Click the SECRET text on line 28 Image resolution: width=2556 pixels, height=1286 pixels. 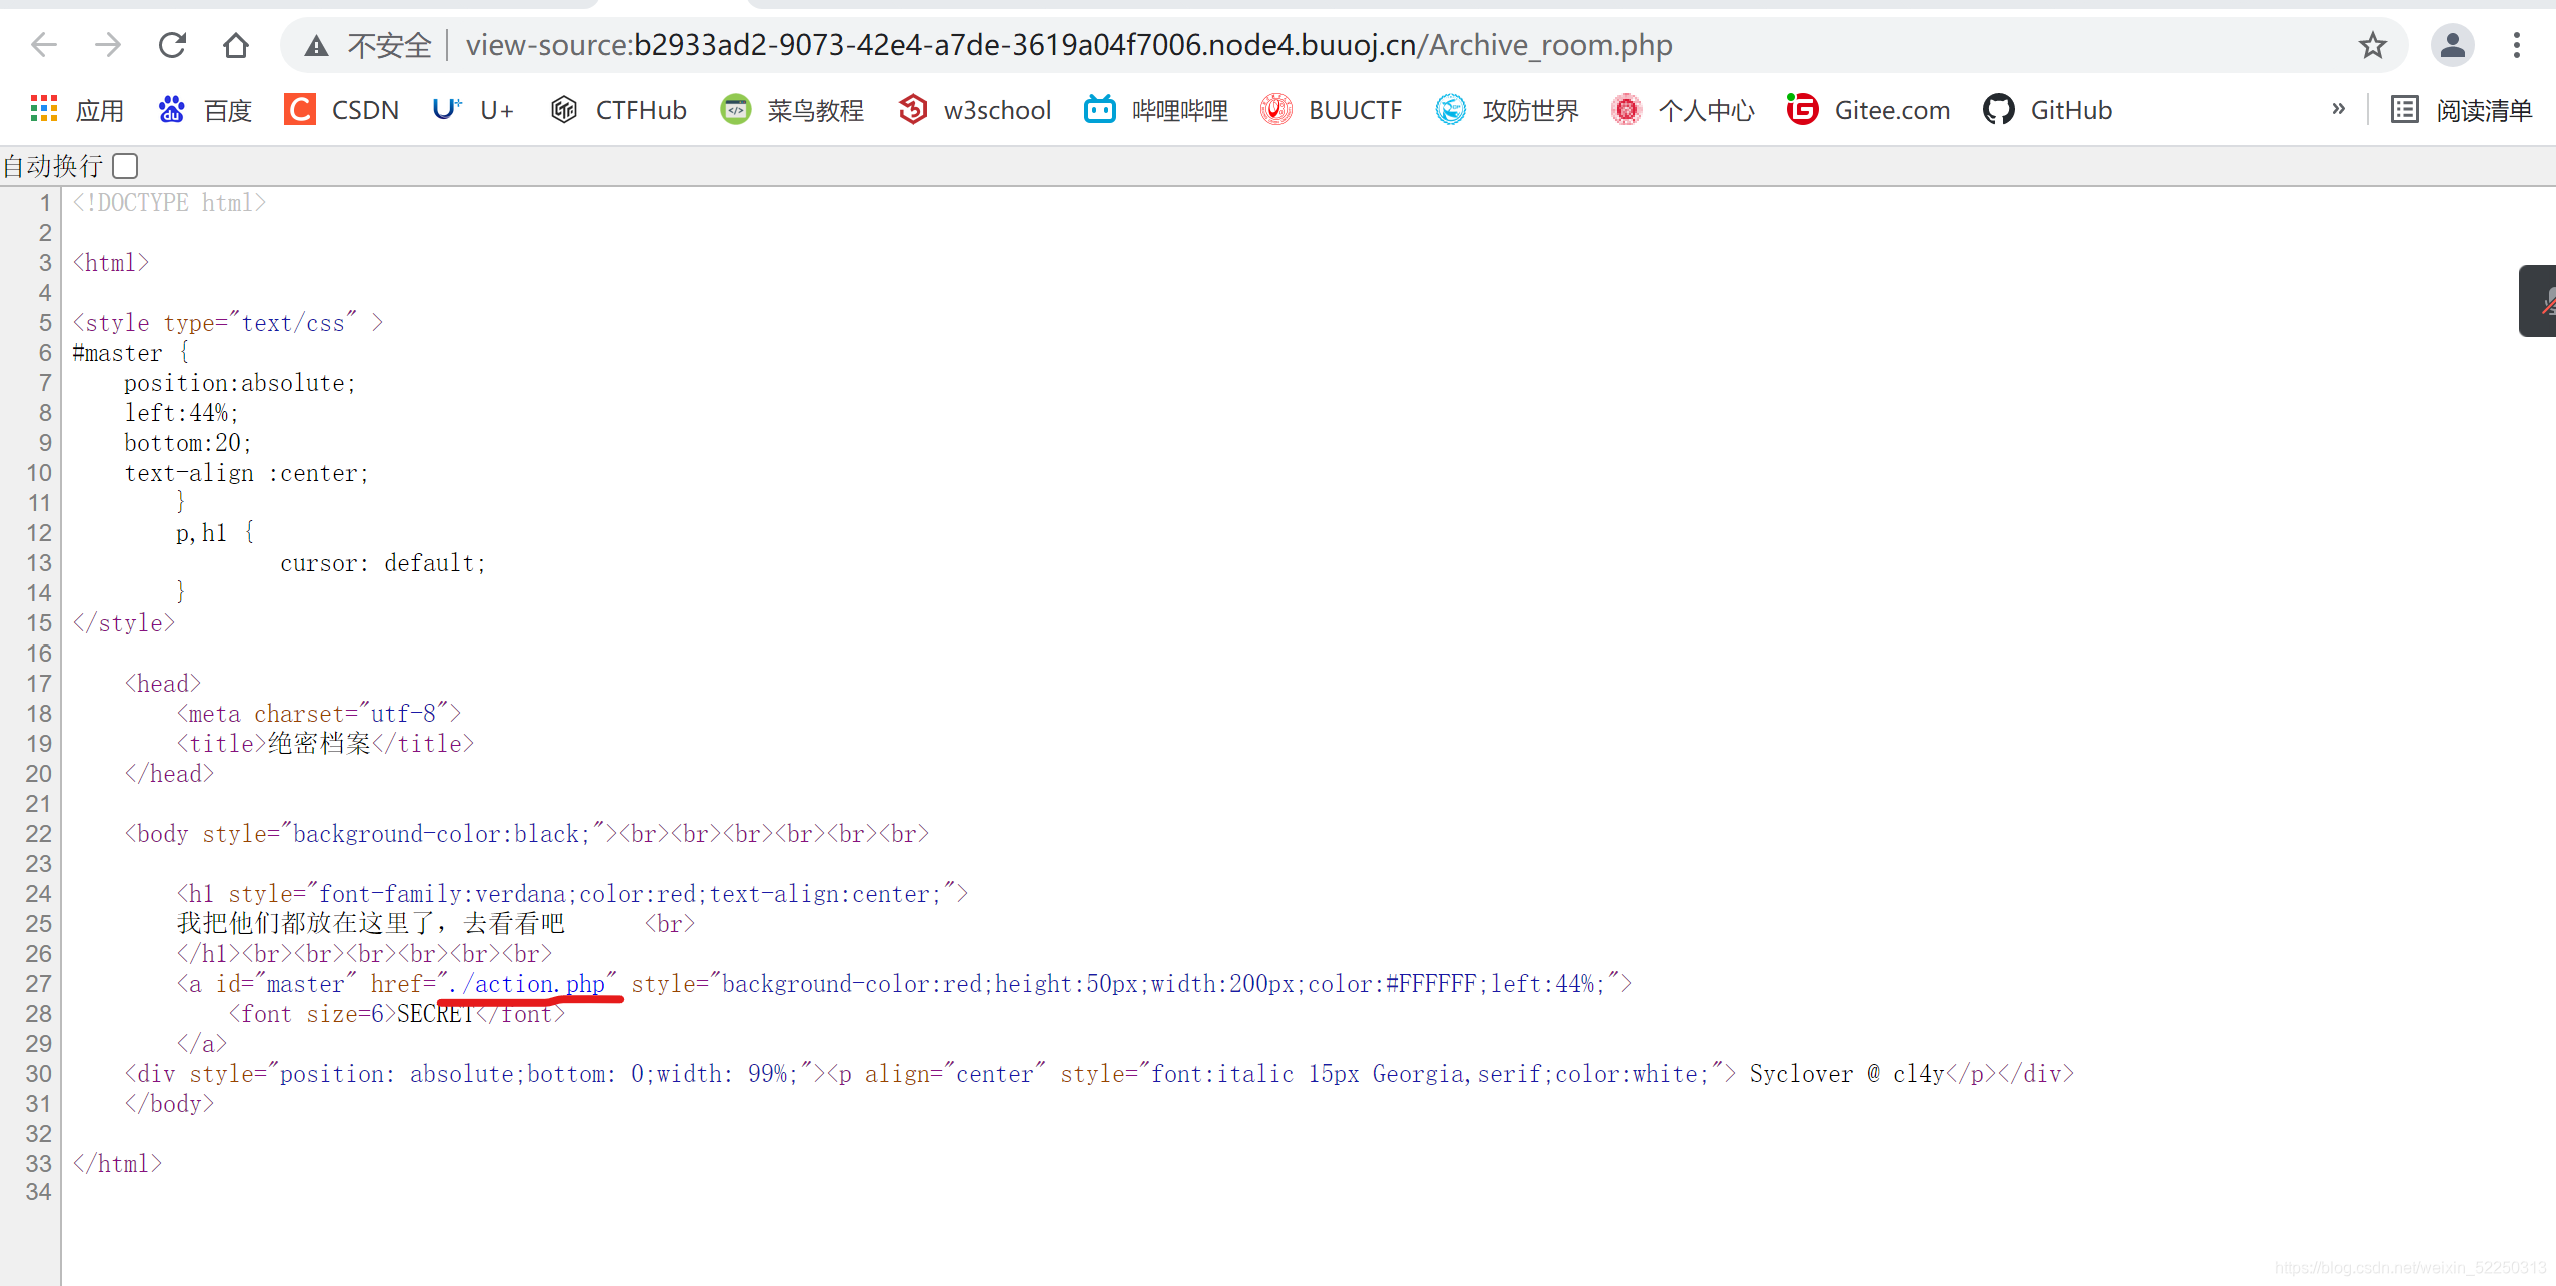click(435, 1014)
